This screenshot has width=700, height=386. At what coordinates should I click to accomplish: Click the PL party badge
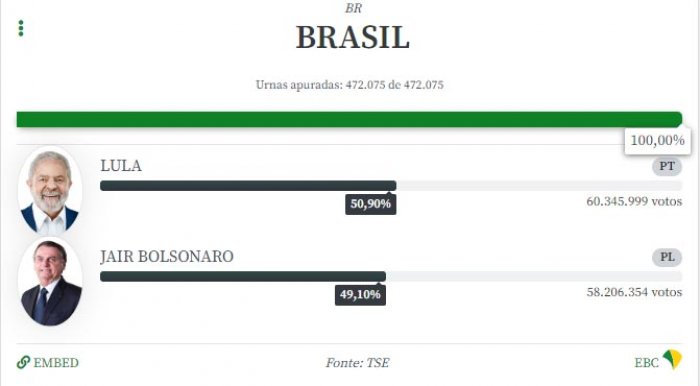(x=667, y=257)
